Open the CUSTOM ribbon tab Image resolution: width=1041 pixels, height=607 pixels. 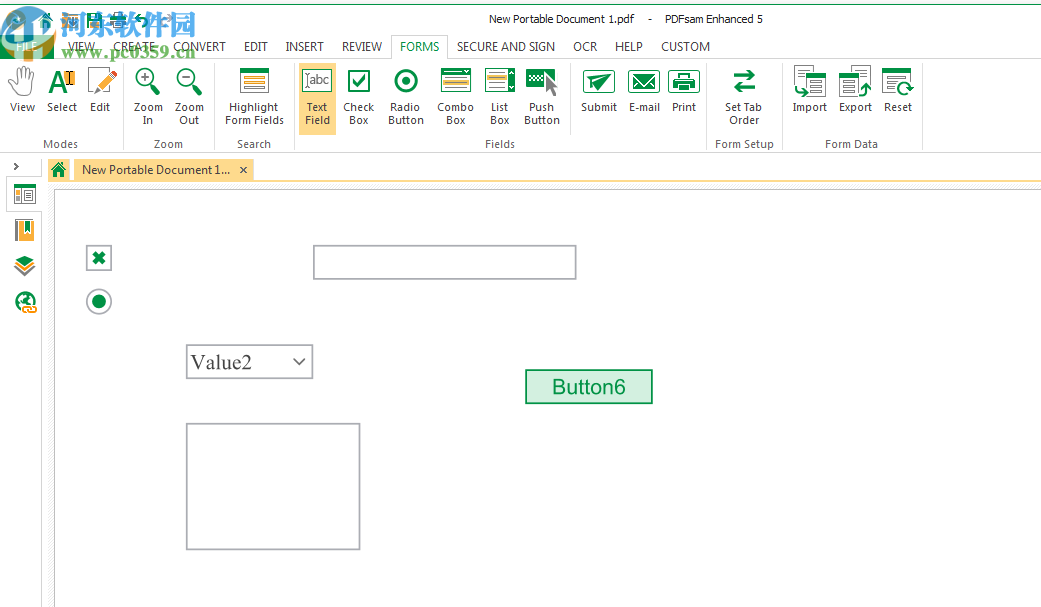(685, 46)
